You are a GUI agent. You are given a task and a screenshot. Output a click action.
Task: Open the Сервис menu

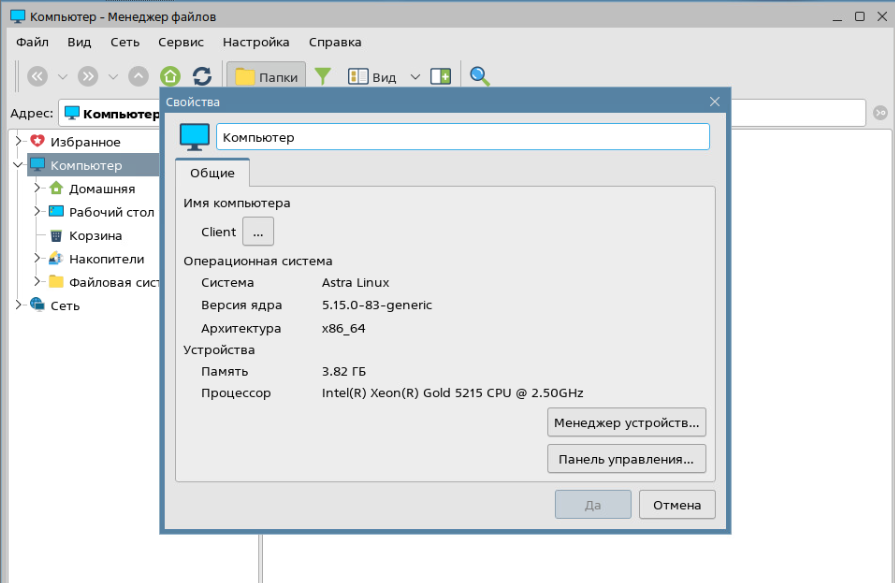coord(181,42)
